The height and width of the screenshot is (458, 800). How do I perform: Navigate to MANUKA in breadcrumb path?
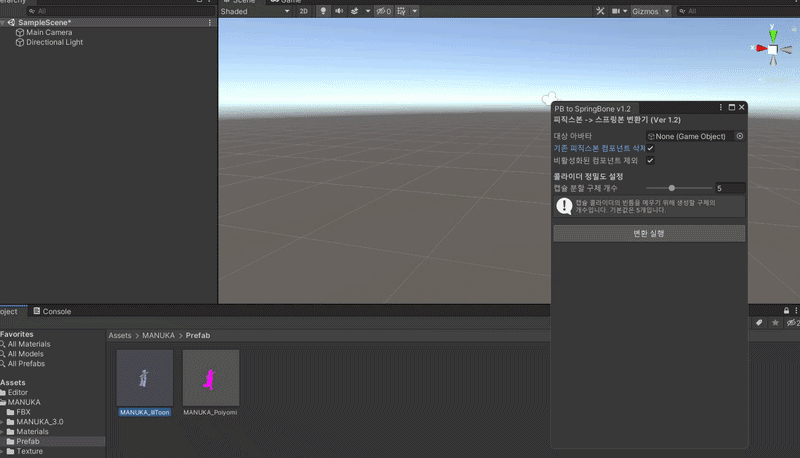(158, 335)
